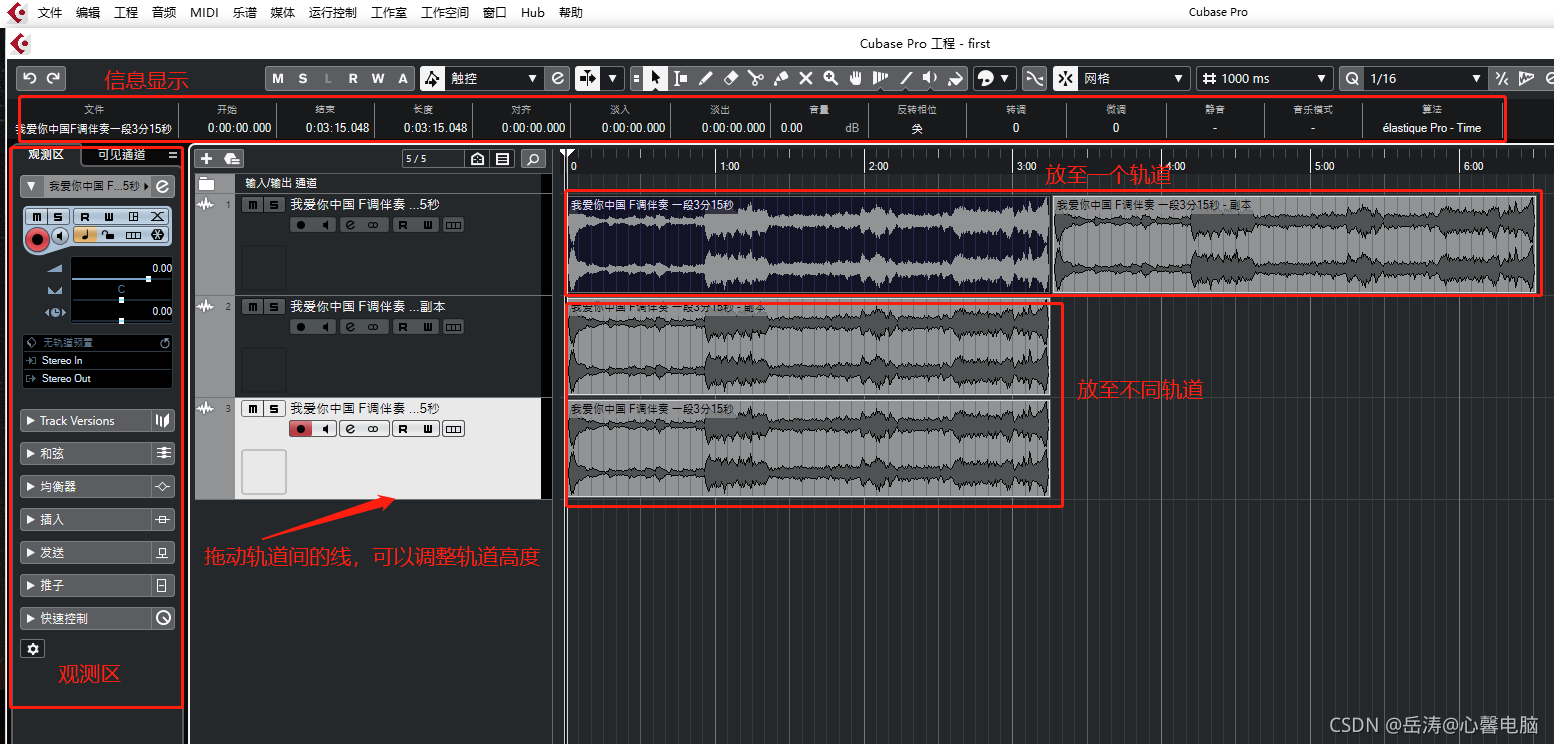This screenshot has height=744, width=1554.
Task: Toggle monitor speaker on track 2
Action: 325,327
